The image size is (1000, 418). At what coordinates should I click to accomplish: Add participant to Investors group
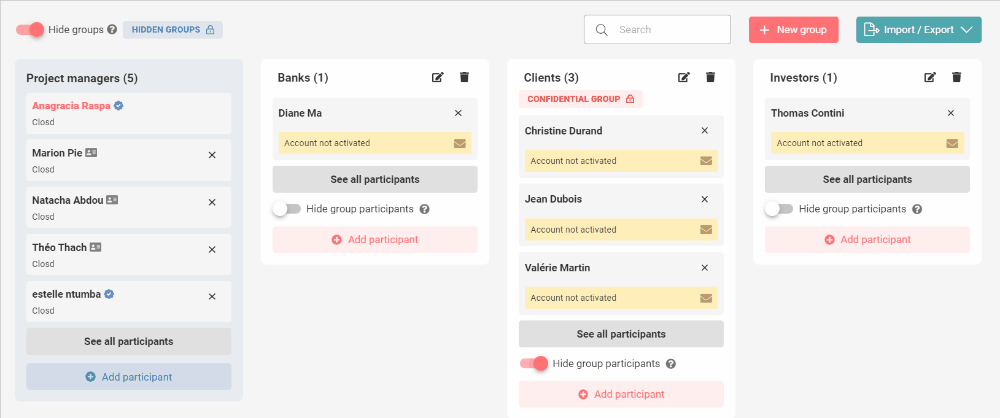[867, 239]
